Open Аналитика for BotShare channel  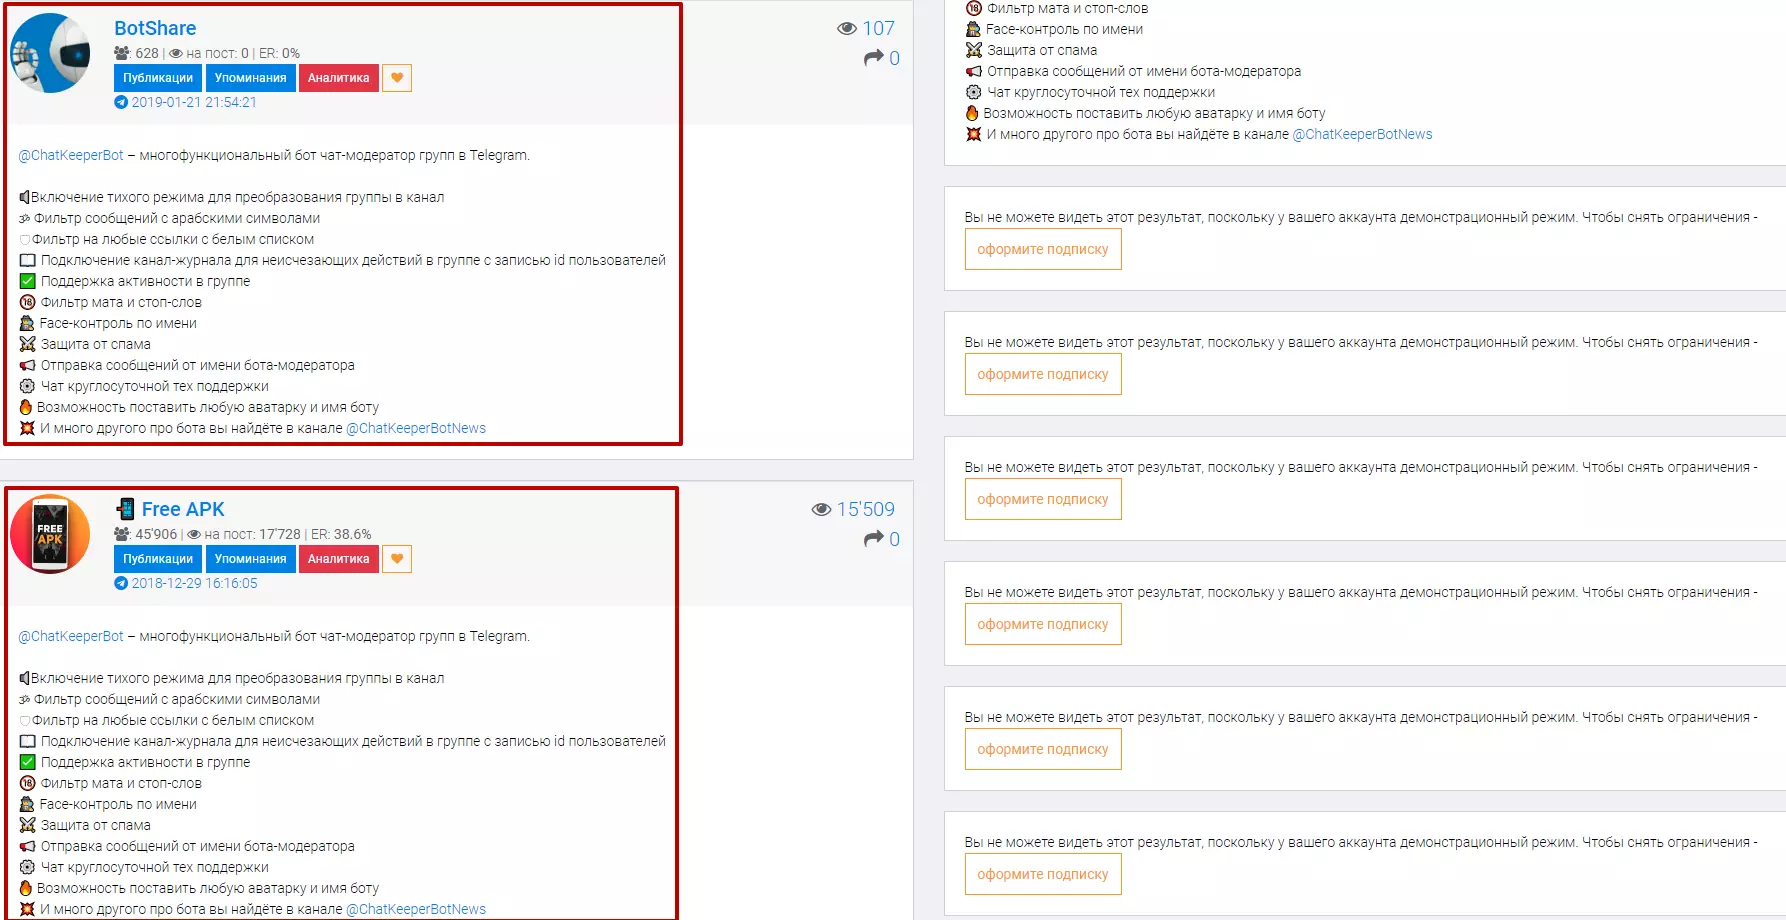pyautogui.click(x=338, y=78)
